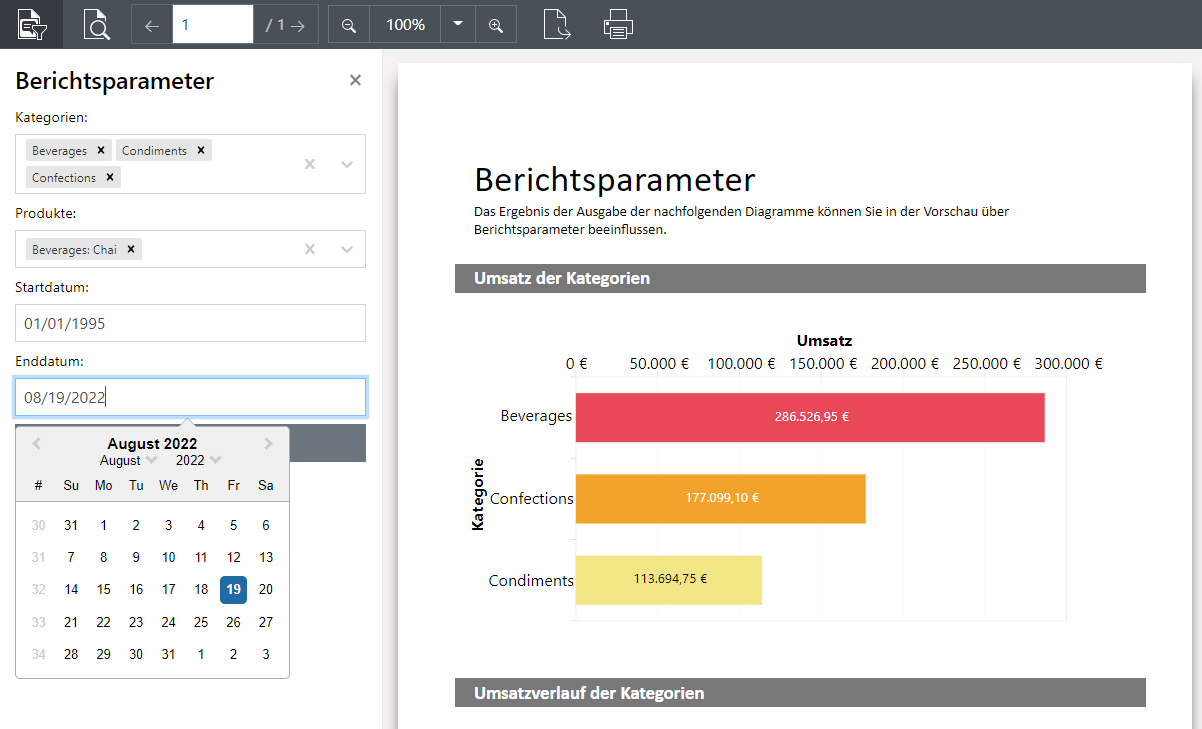Open the year 2022 selector in calendar
Screen dimensions: 1202x729
tap(198, 461)
